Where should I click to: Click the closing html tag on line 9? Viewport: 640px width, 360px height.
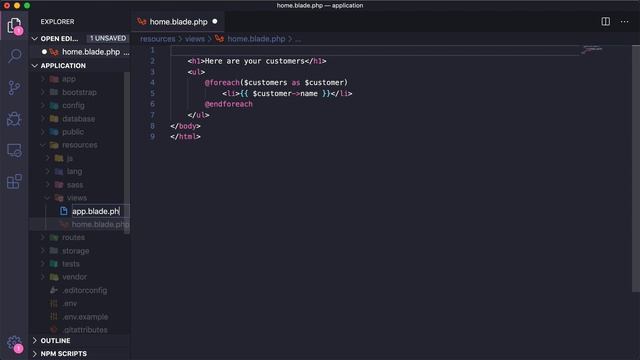(185, 137)
